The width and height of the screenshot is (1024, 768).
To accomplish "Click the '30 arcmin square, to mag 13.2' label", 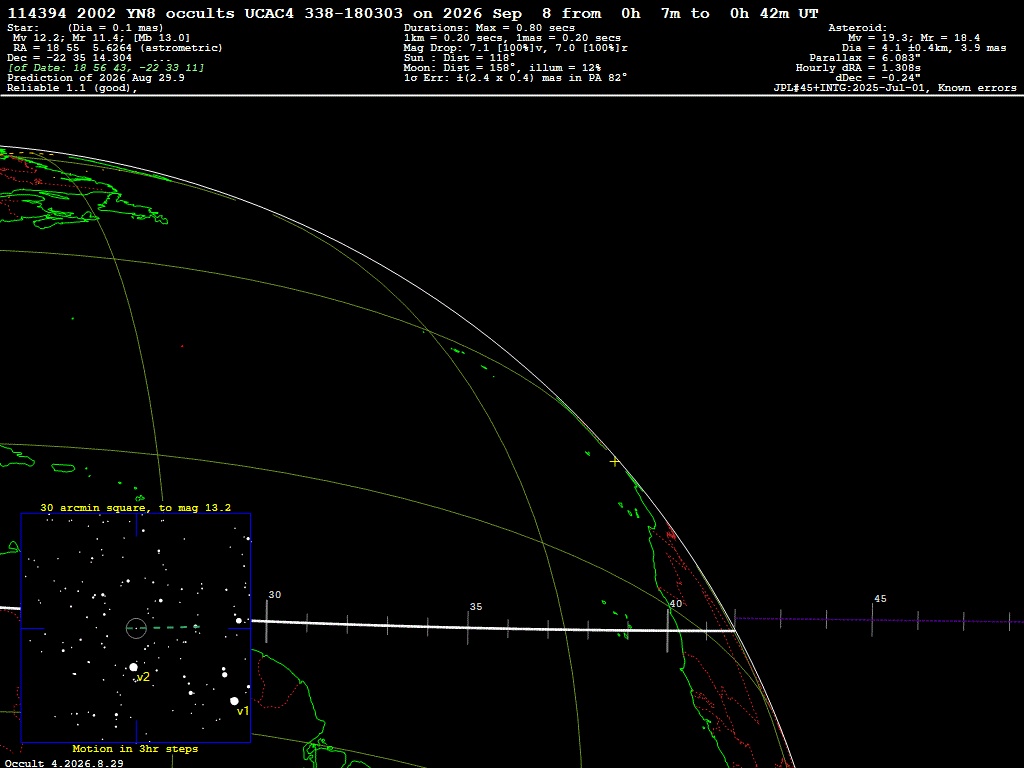I will point(135,507).
